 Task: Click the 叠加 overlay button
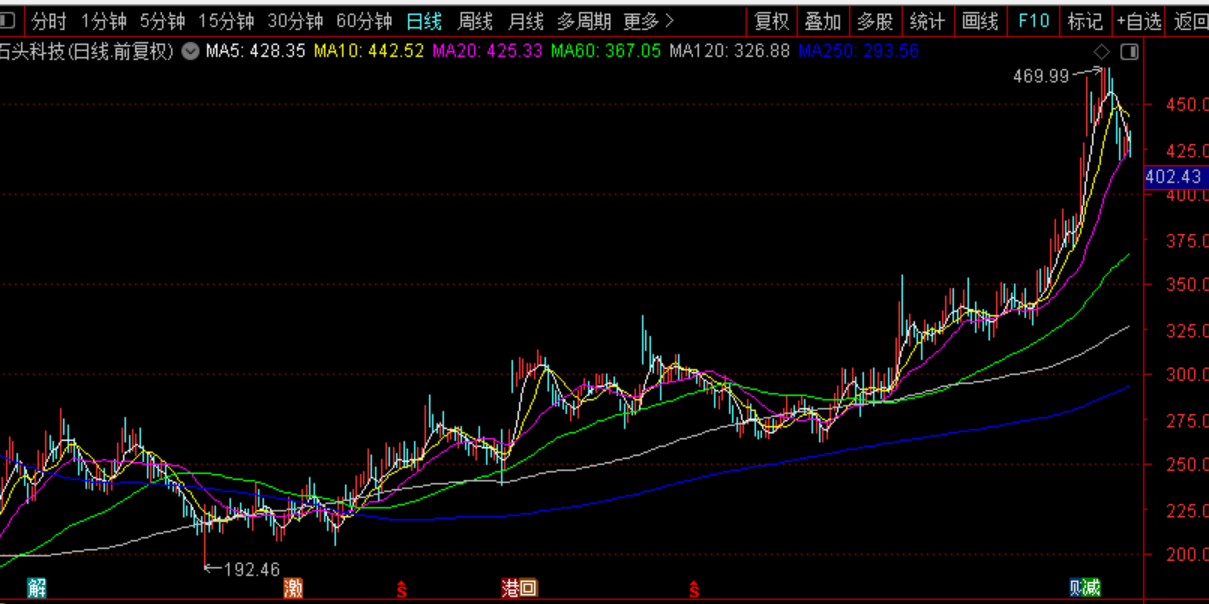pos(823,21)
